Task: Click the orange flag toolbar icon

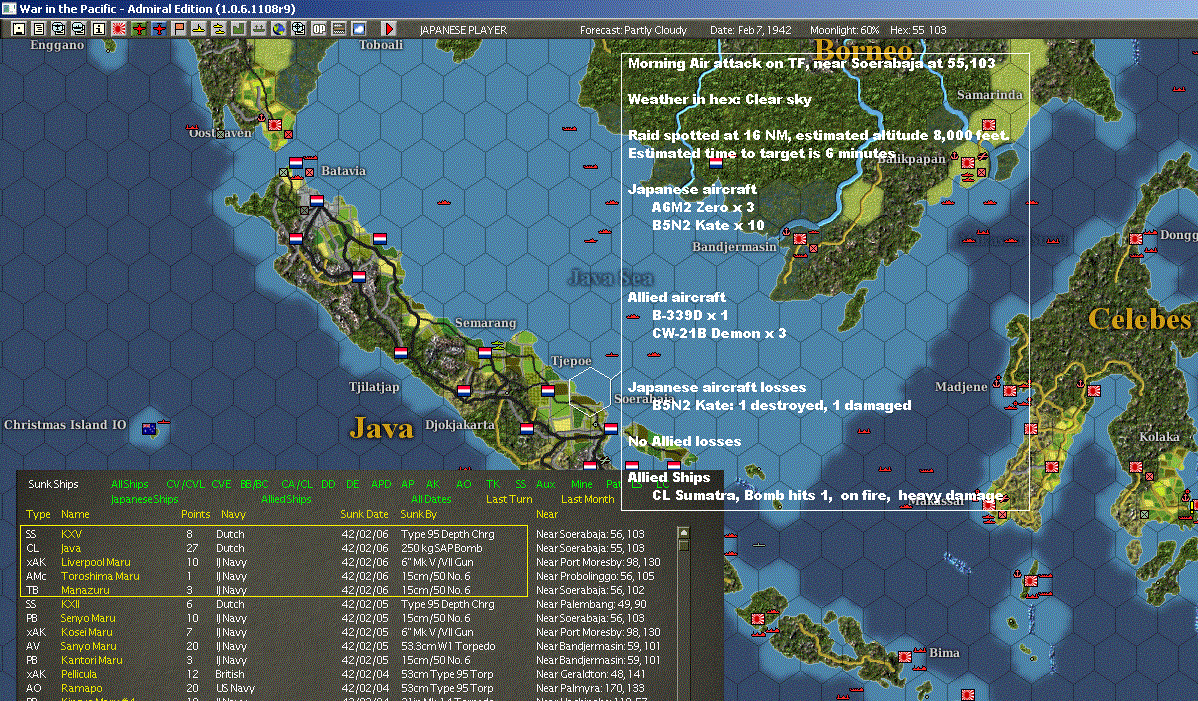Action: coord(179,29)
